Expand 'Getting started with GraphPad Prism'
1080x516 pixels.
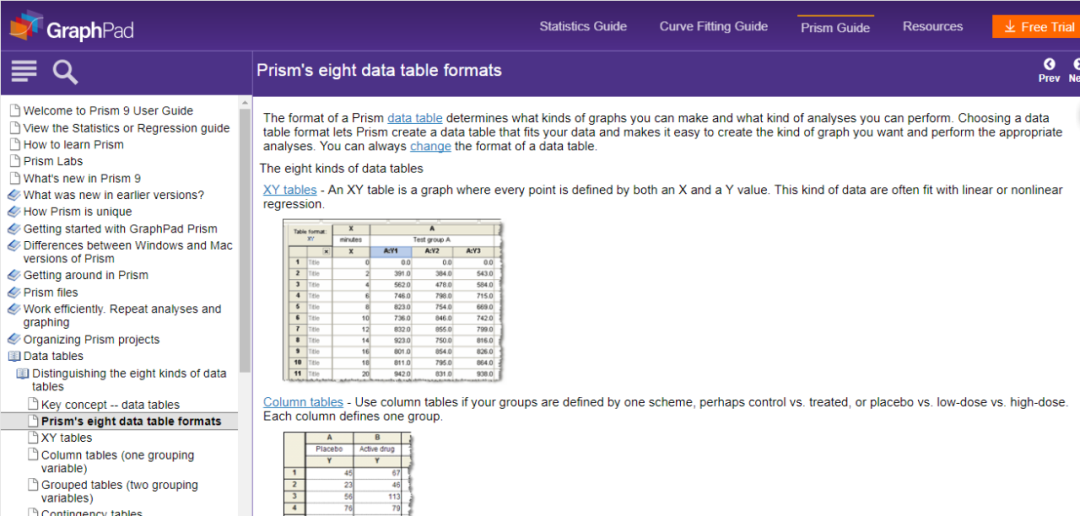[x=120, y=229]
